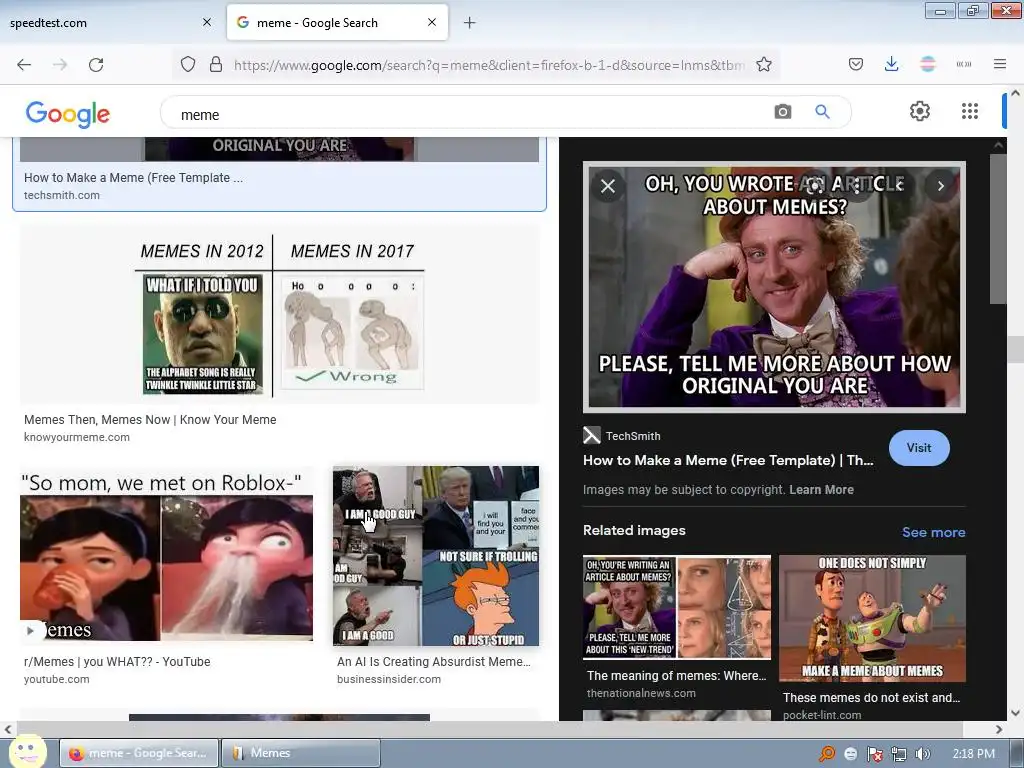The height and width of the screenshot is (768, 1024).
Task: Open the Memes folder taskbar button
Action: click(x=301, y=753)
